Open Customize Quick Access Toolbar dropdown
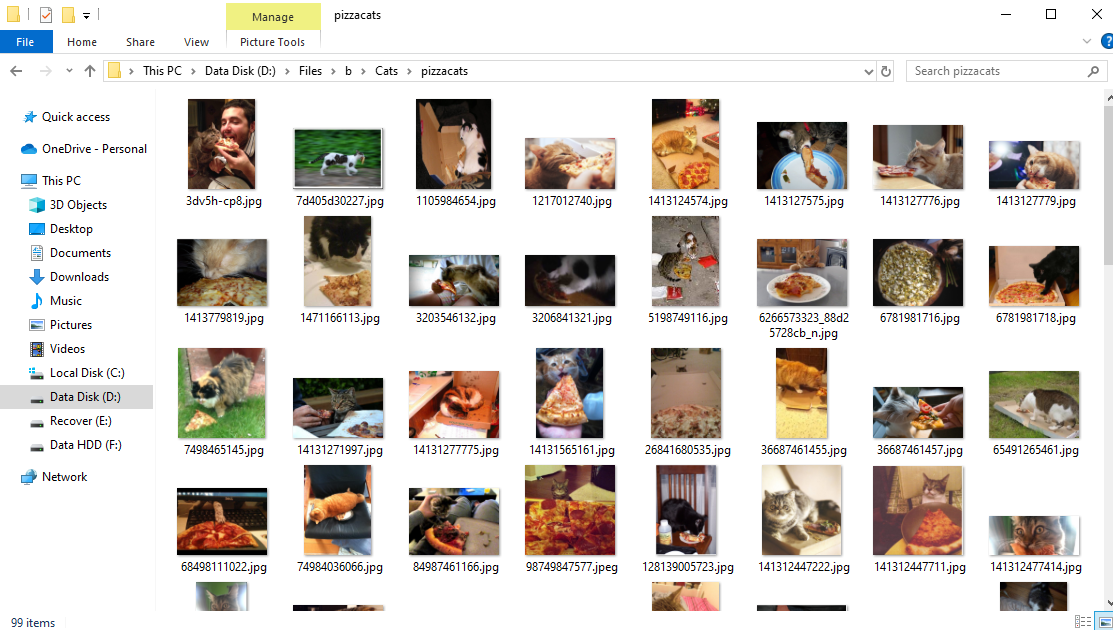1113x630 pixels. tap(86, 15)
